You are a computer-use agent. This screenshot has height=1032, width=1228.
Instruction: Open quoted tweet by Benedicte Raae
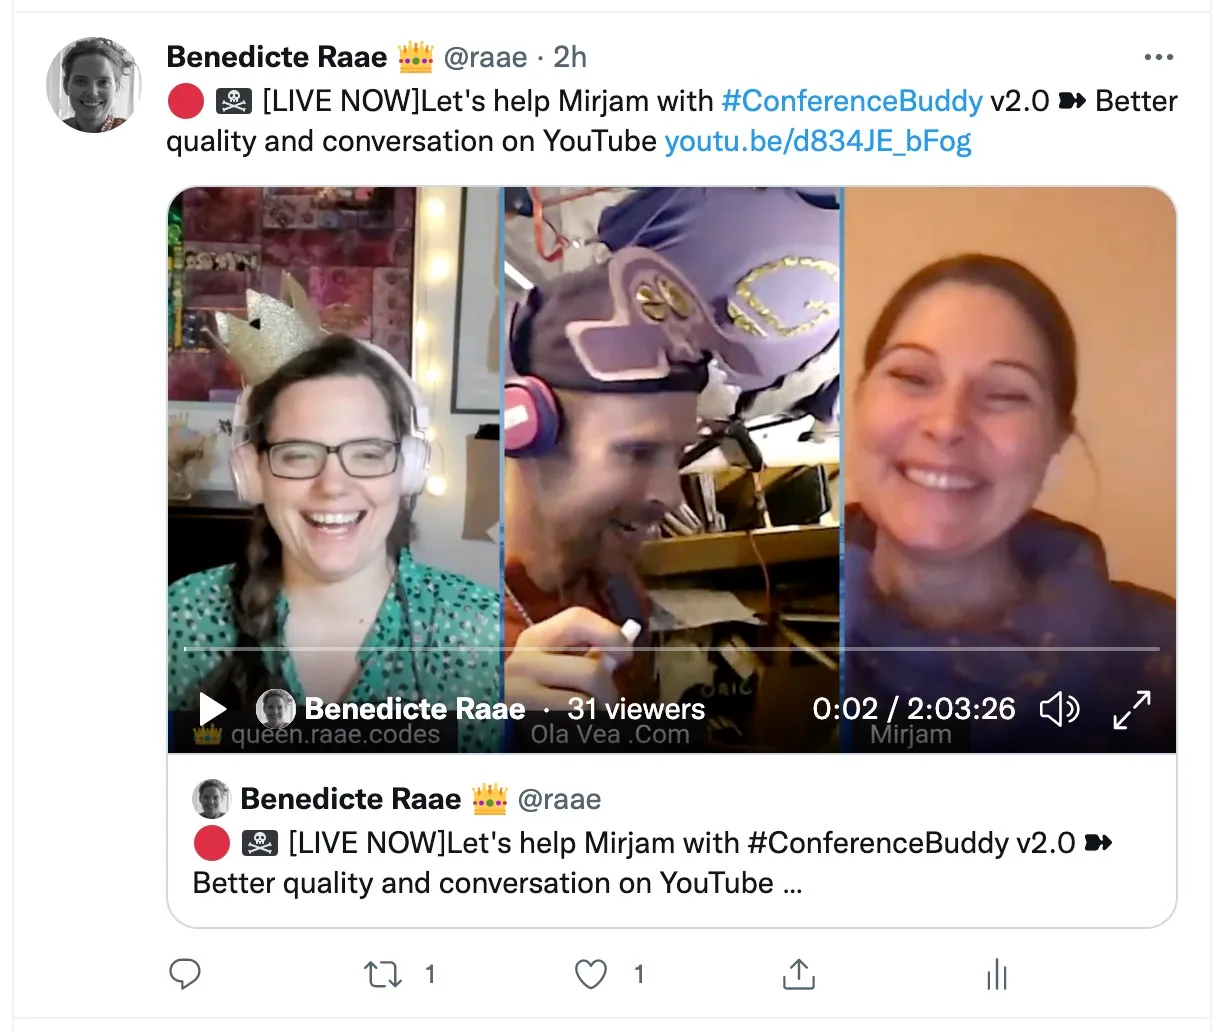coord(672,840)
